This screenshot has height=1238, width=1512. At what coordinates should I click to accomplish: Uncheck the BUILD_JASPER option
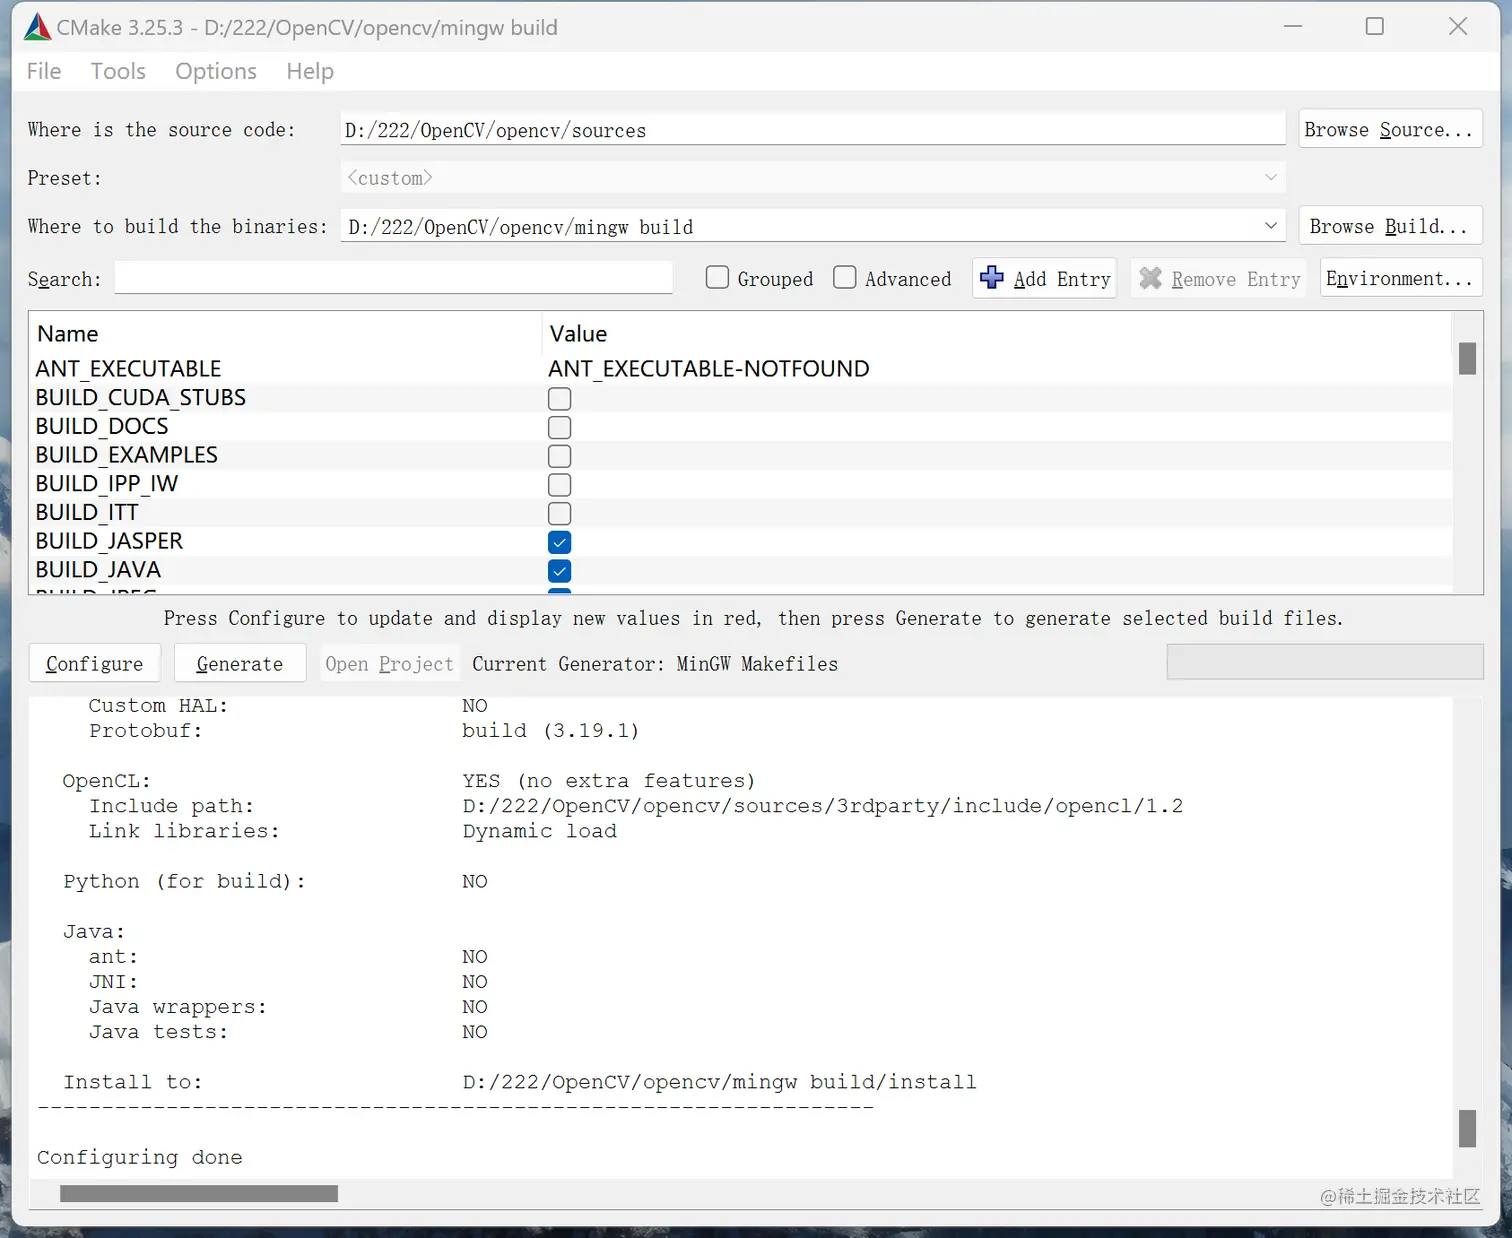pyautogui.click(x=559, y=542)
